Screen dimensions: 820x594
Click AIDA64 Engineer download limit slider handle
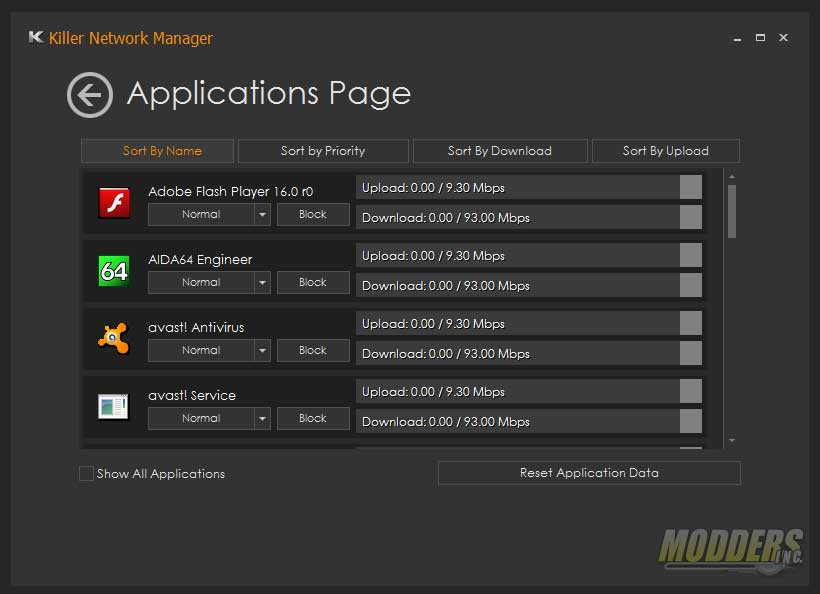click(691, 285)
